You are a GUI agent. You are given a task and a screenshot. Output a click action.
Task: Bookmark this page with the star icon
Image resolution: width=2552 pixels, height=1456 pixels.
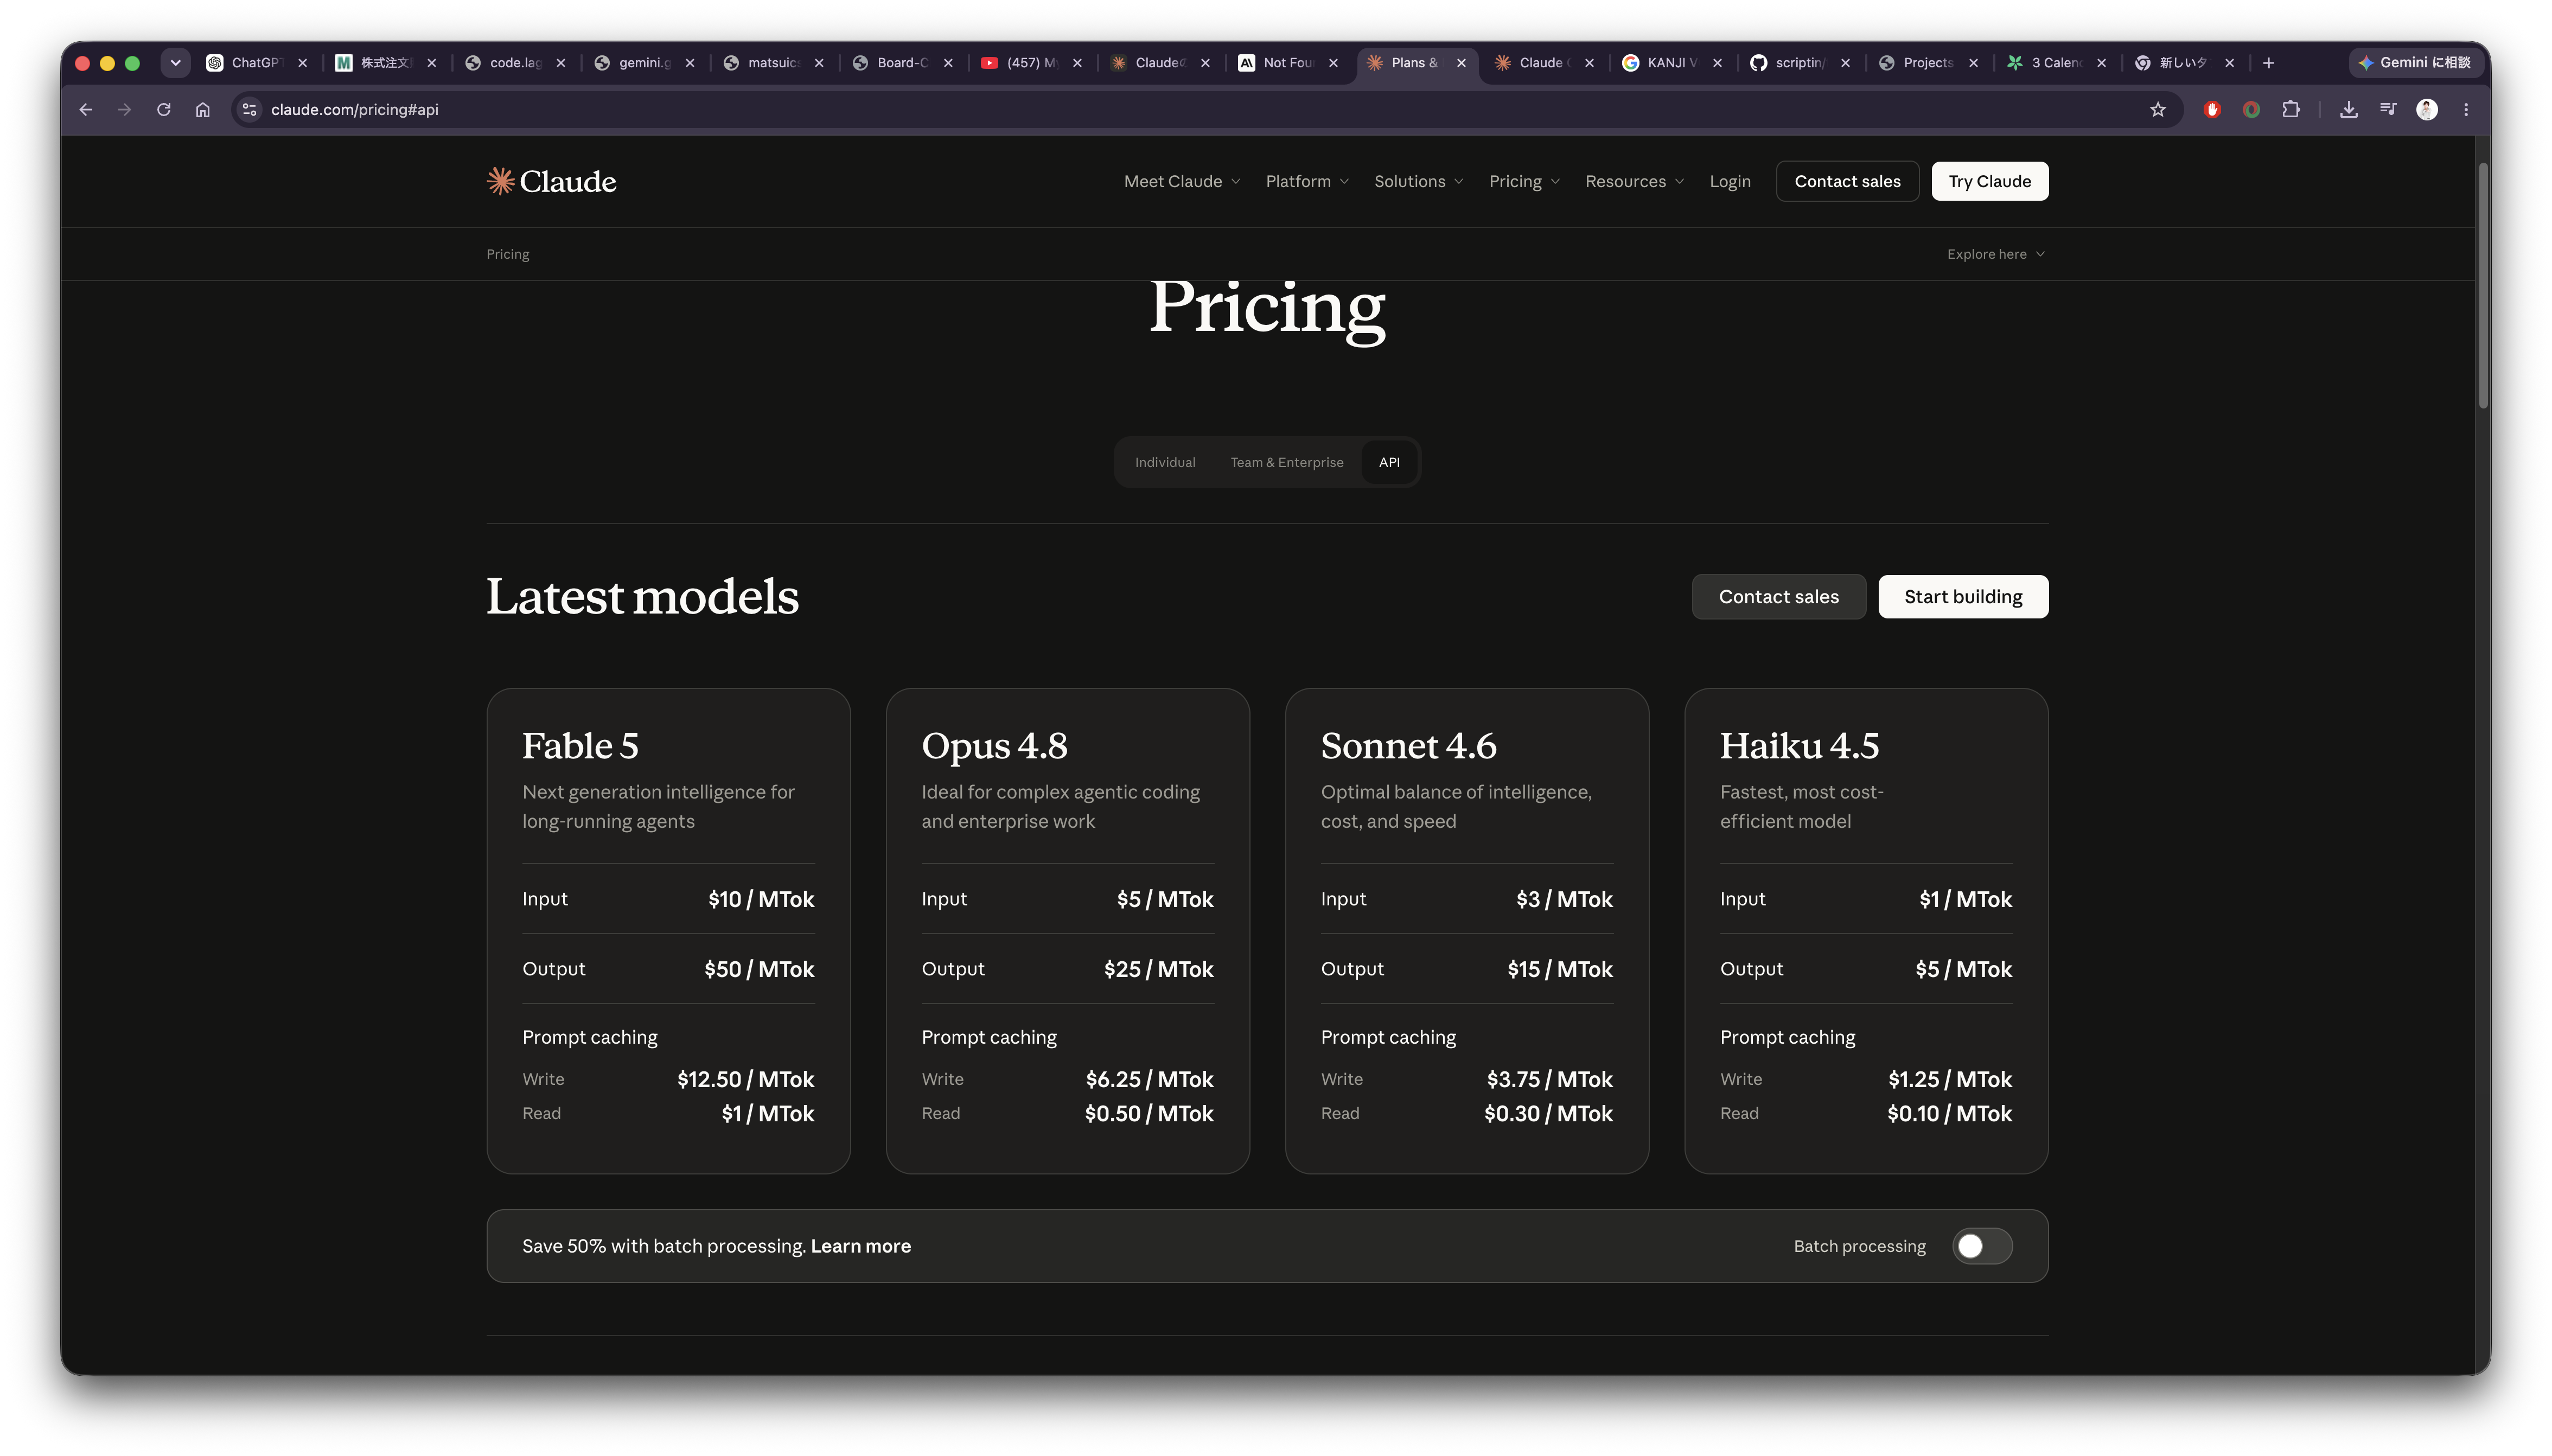pyautogui.click(x=2157, y=110)
